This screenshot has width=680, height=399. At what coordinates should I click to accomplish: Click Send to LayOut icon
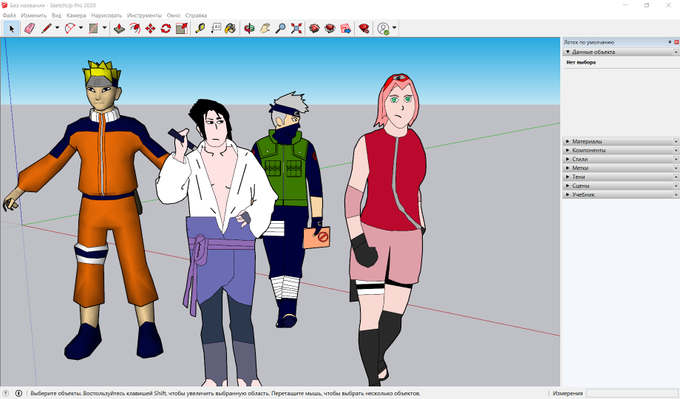pos(346,29)
